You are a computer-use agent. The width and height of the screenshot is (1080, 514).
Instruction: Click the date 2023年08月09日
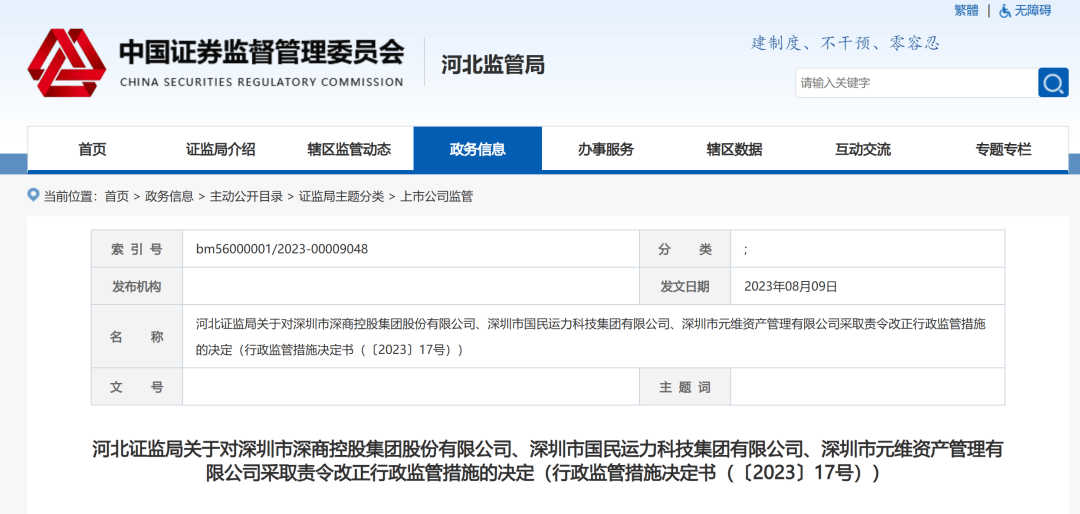(x=791, y=286)
